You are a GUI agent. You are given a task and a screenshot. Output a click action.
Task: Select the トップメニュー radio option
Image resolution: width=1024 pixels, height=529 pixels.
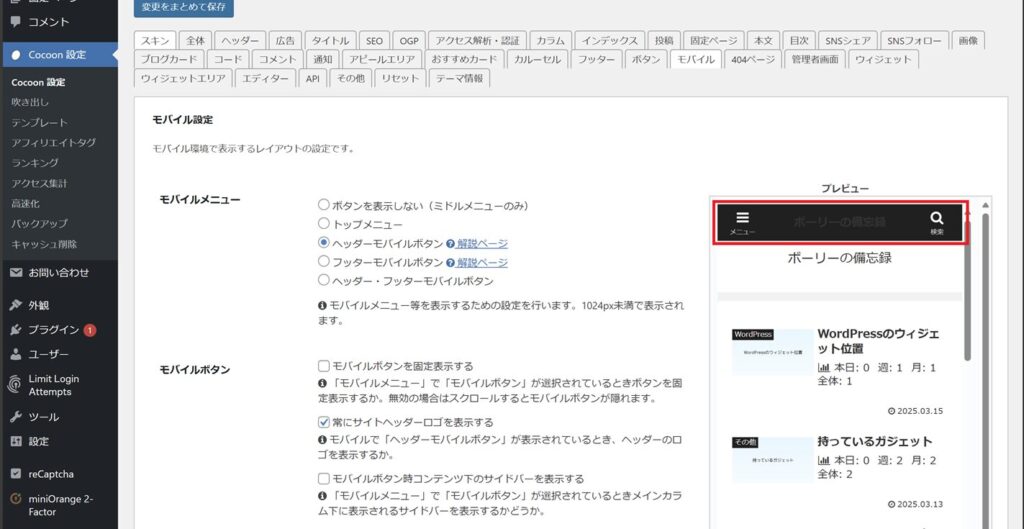pos(324,225)
